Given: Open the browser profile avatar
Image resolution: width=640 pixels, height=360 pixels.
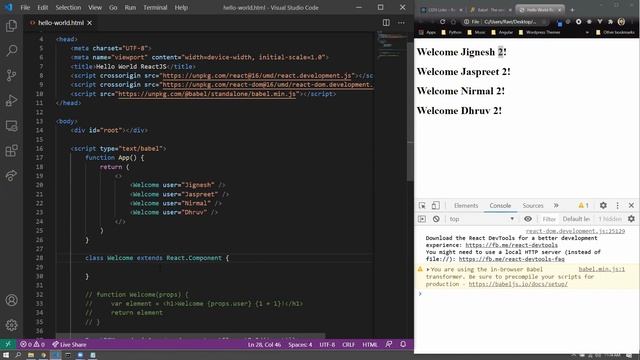Looking at the screenshot, I should [x=621, y=22].
